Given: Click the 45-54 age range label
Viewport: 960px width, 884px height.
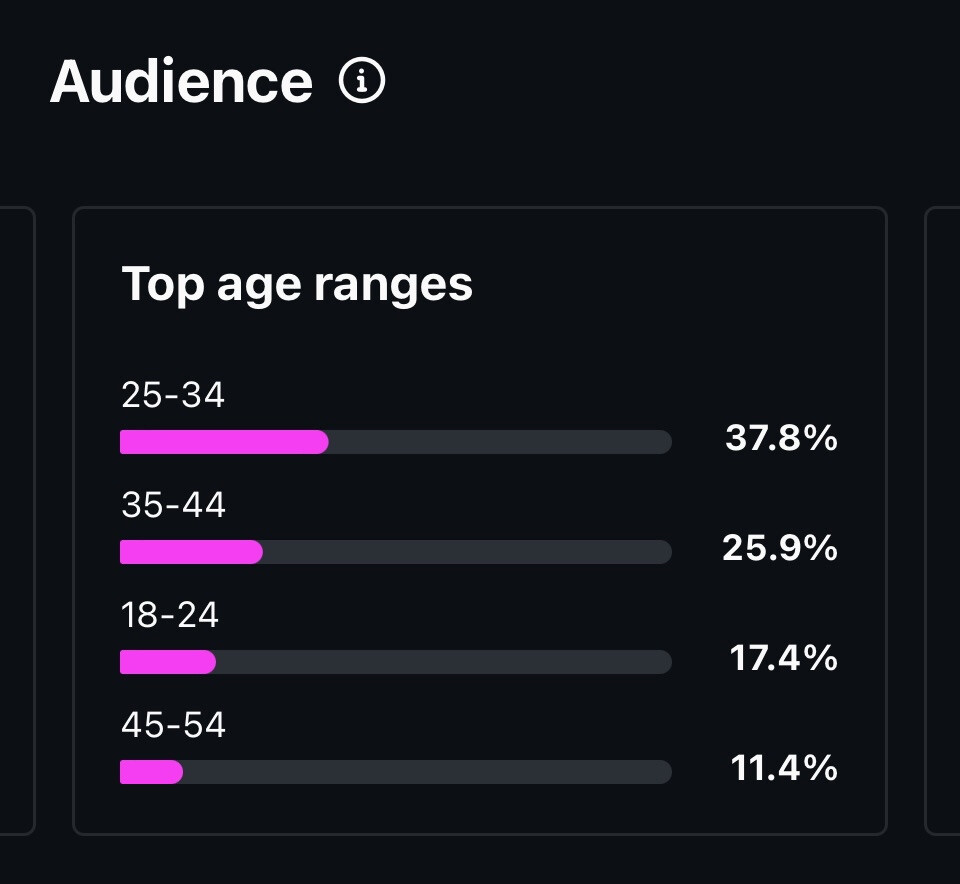Looking at the screenshot, I should pyautogui.click(x=173, y=725).
